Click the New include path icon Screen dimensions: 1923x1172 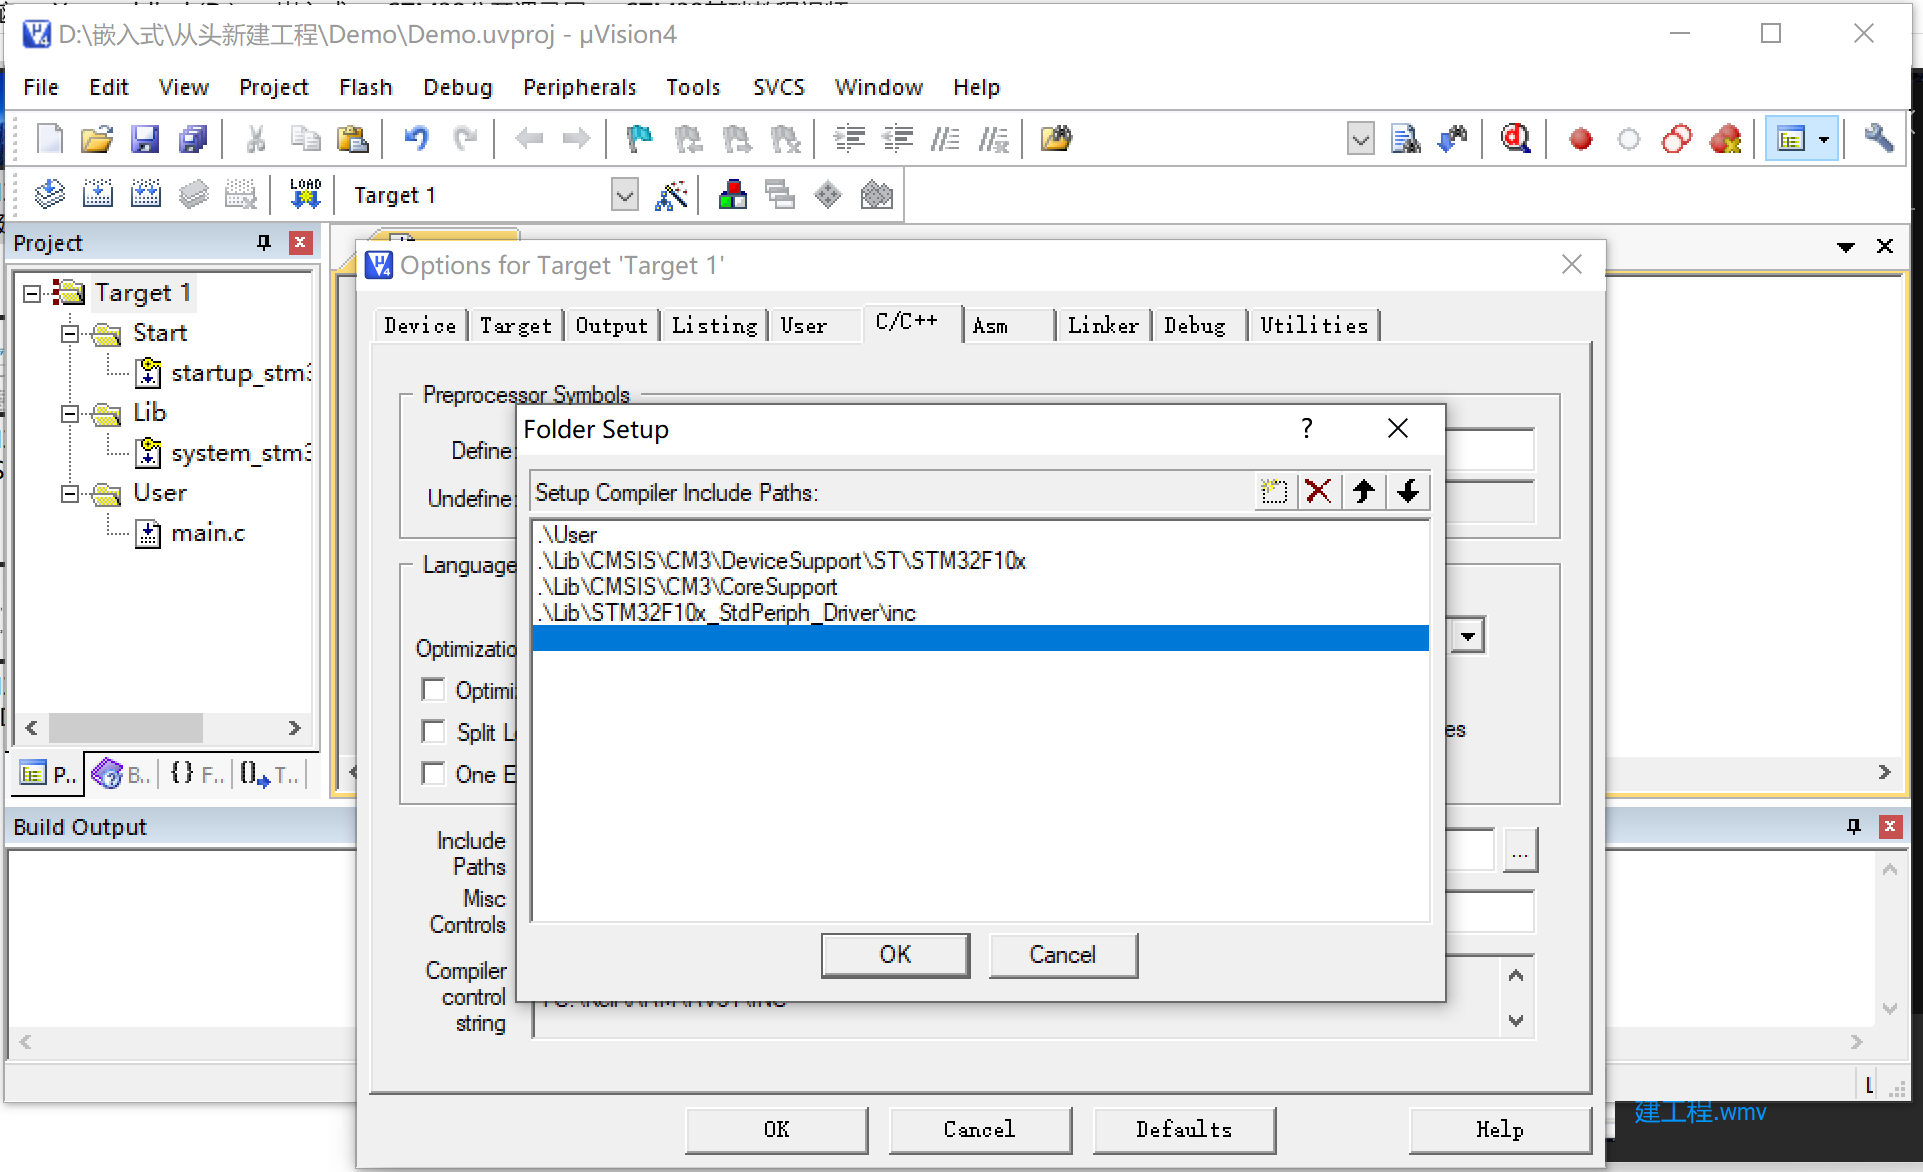(x=1274, y=492)
